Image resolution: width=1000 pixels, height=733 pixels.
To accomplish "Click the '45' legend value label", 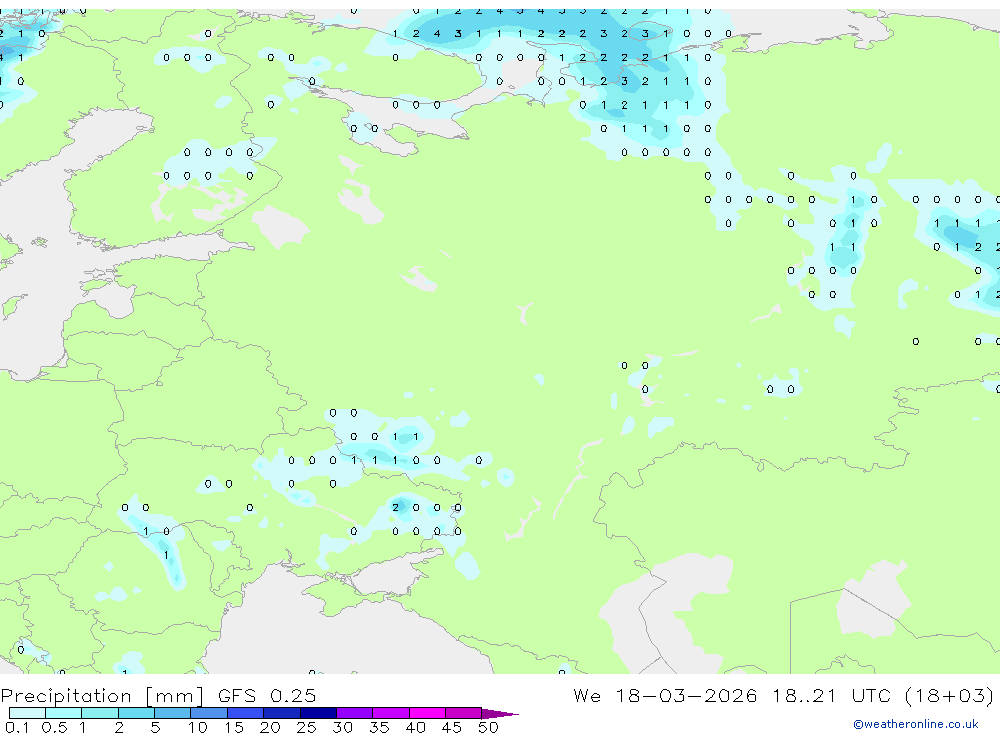I will (x=452, y=727).
